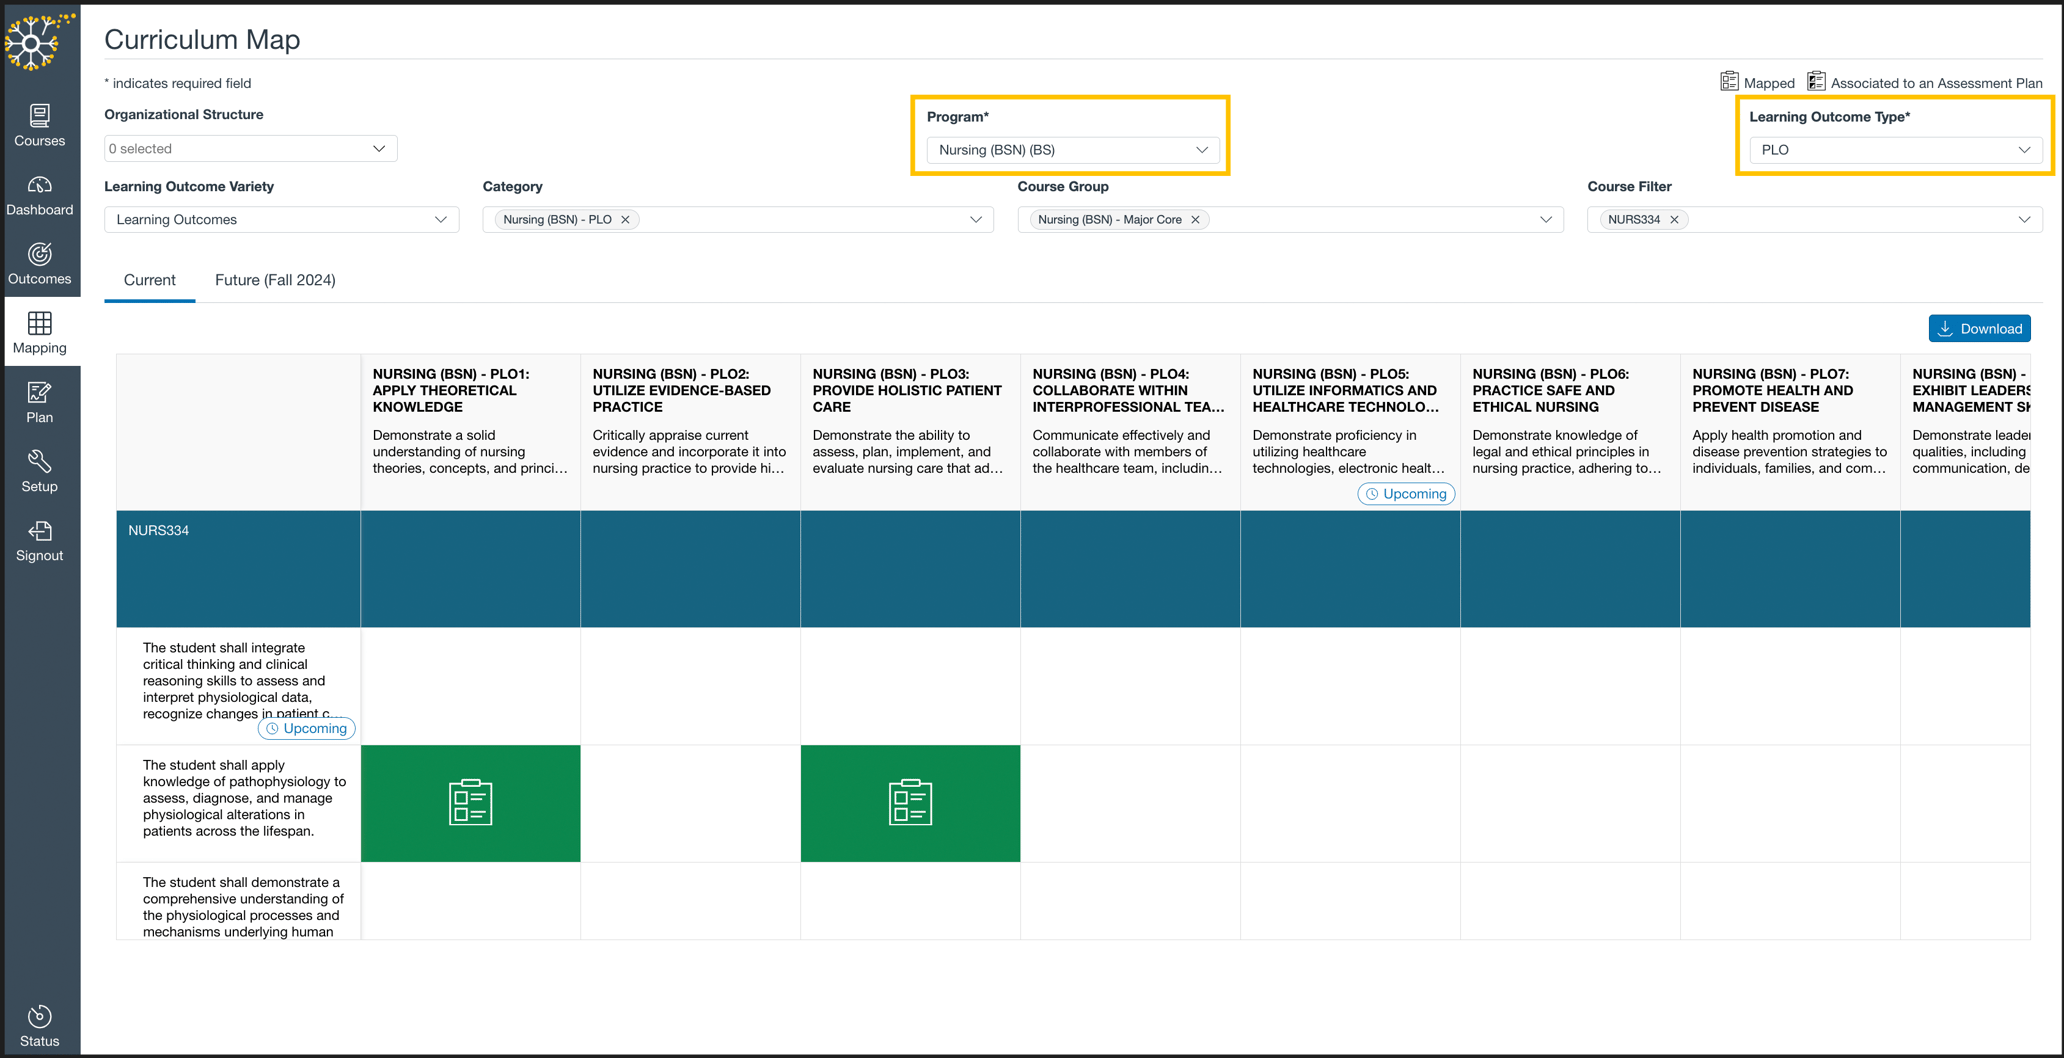Remove the NURS334 course filter chip

click(1673, 219)
